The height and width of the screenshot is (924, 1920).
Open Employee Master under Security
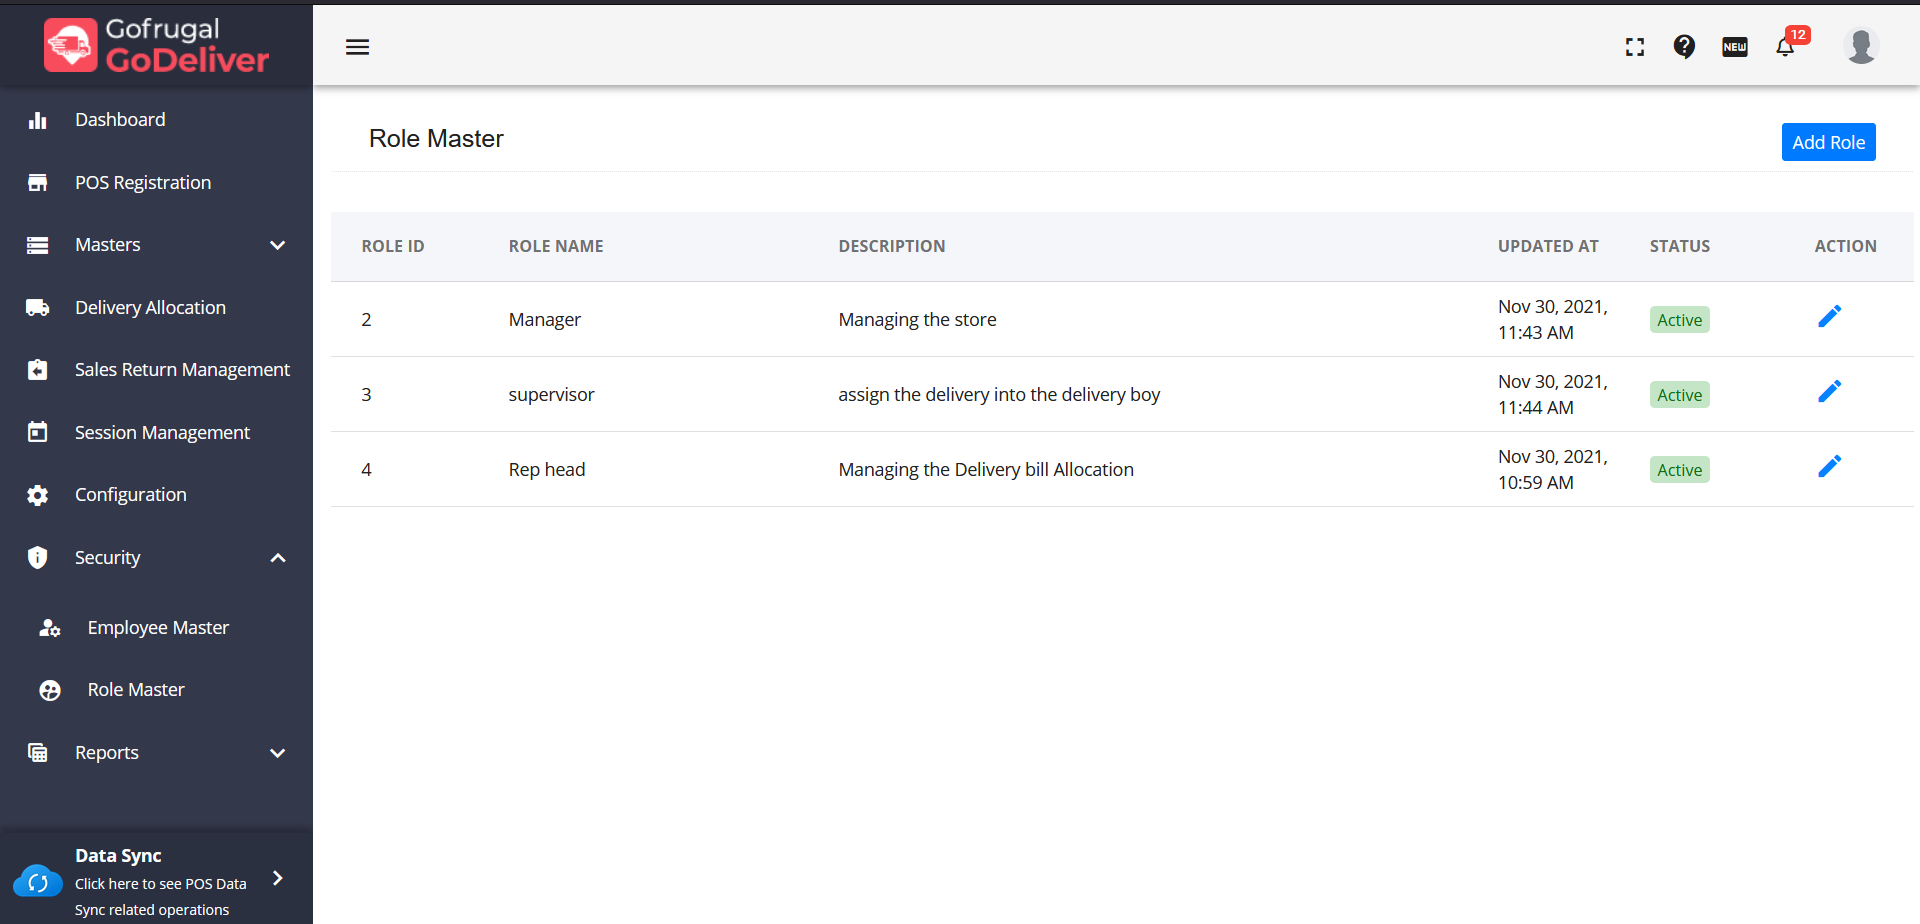click(x=158, y=628)
